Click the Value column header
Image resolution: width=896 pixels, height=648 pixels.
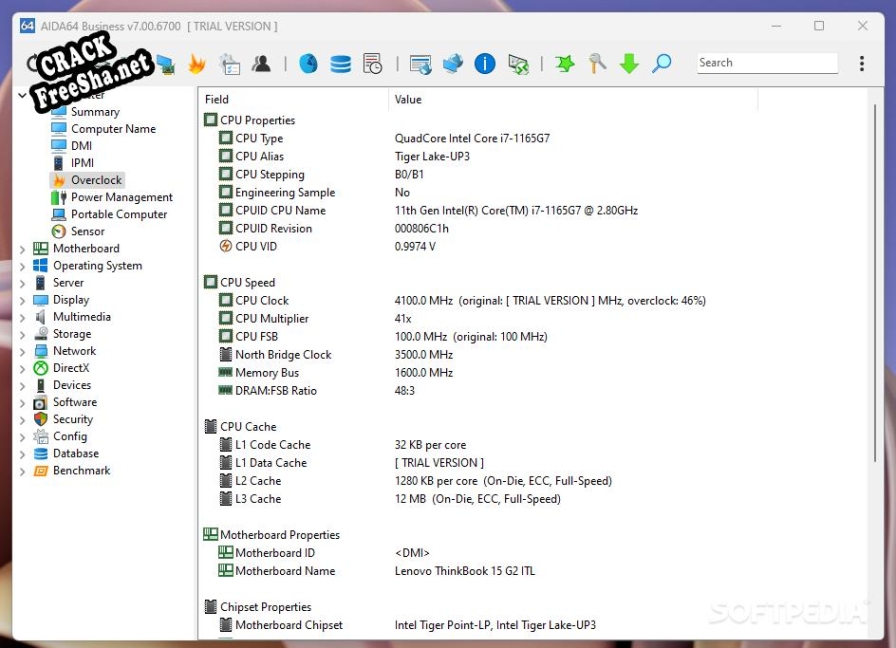(408, 99)
